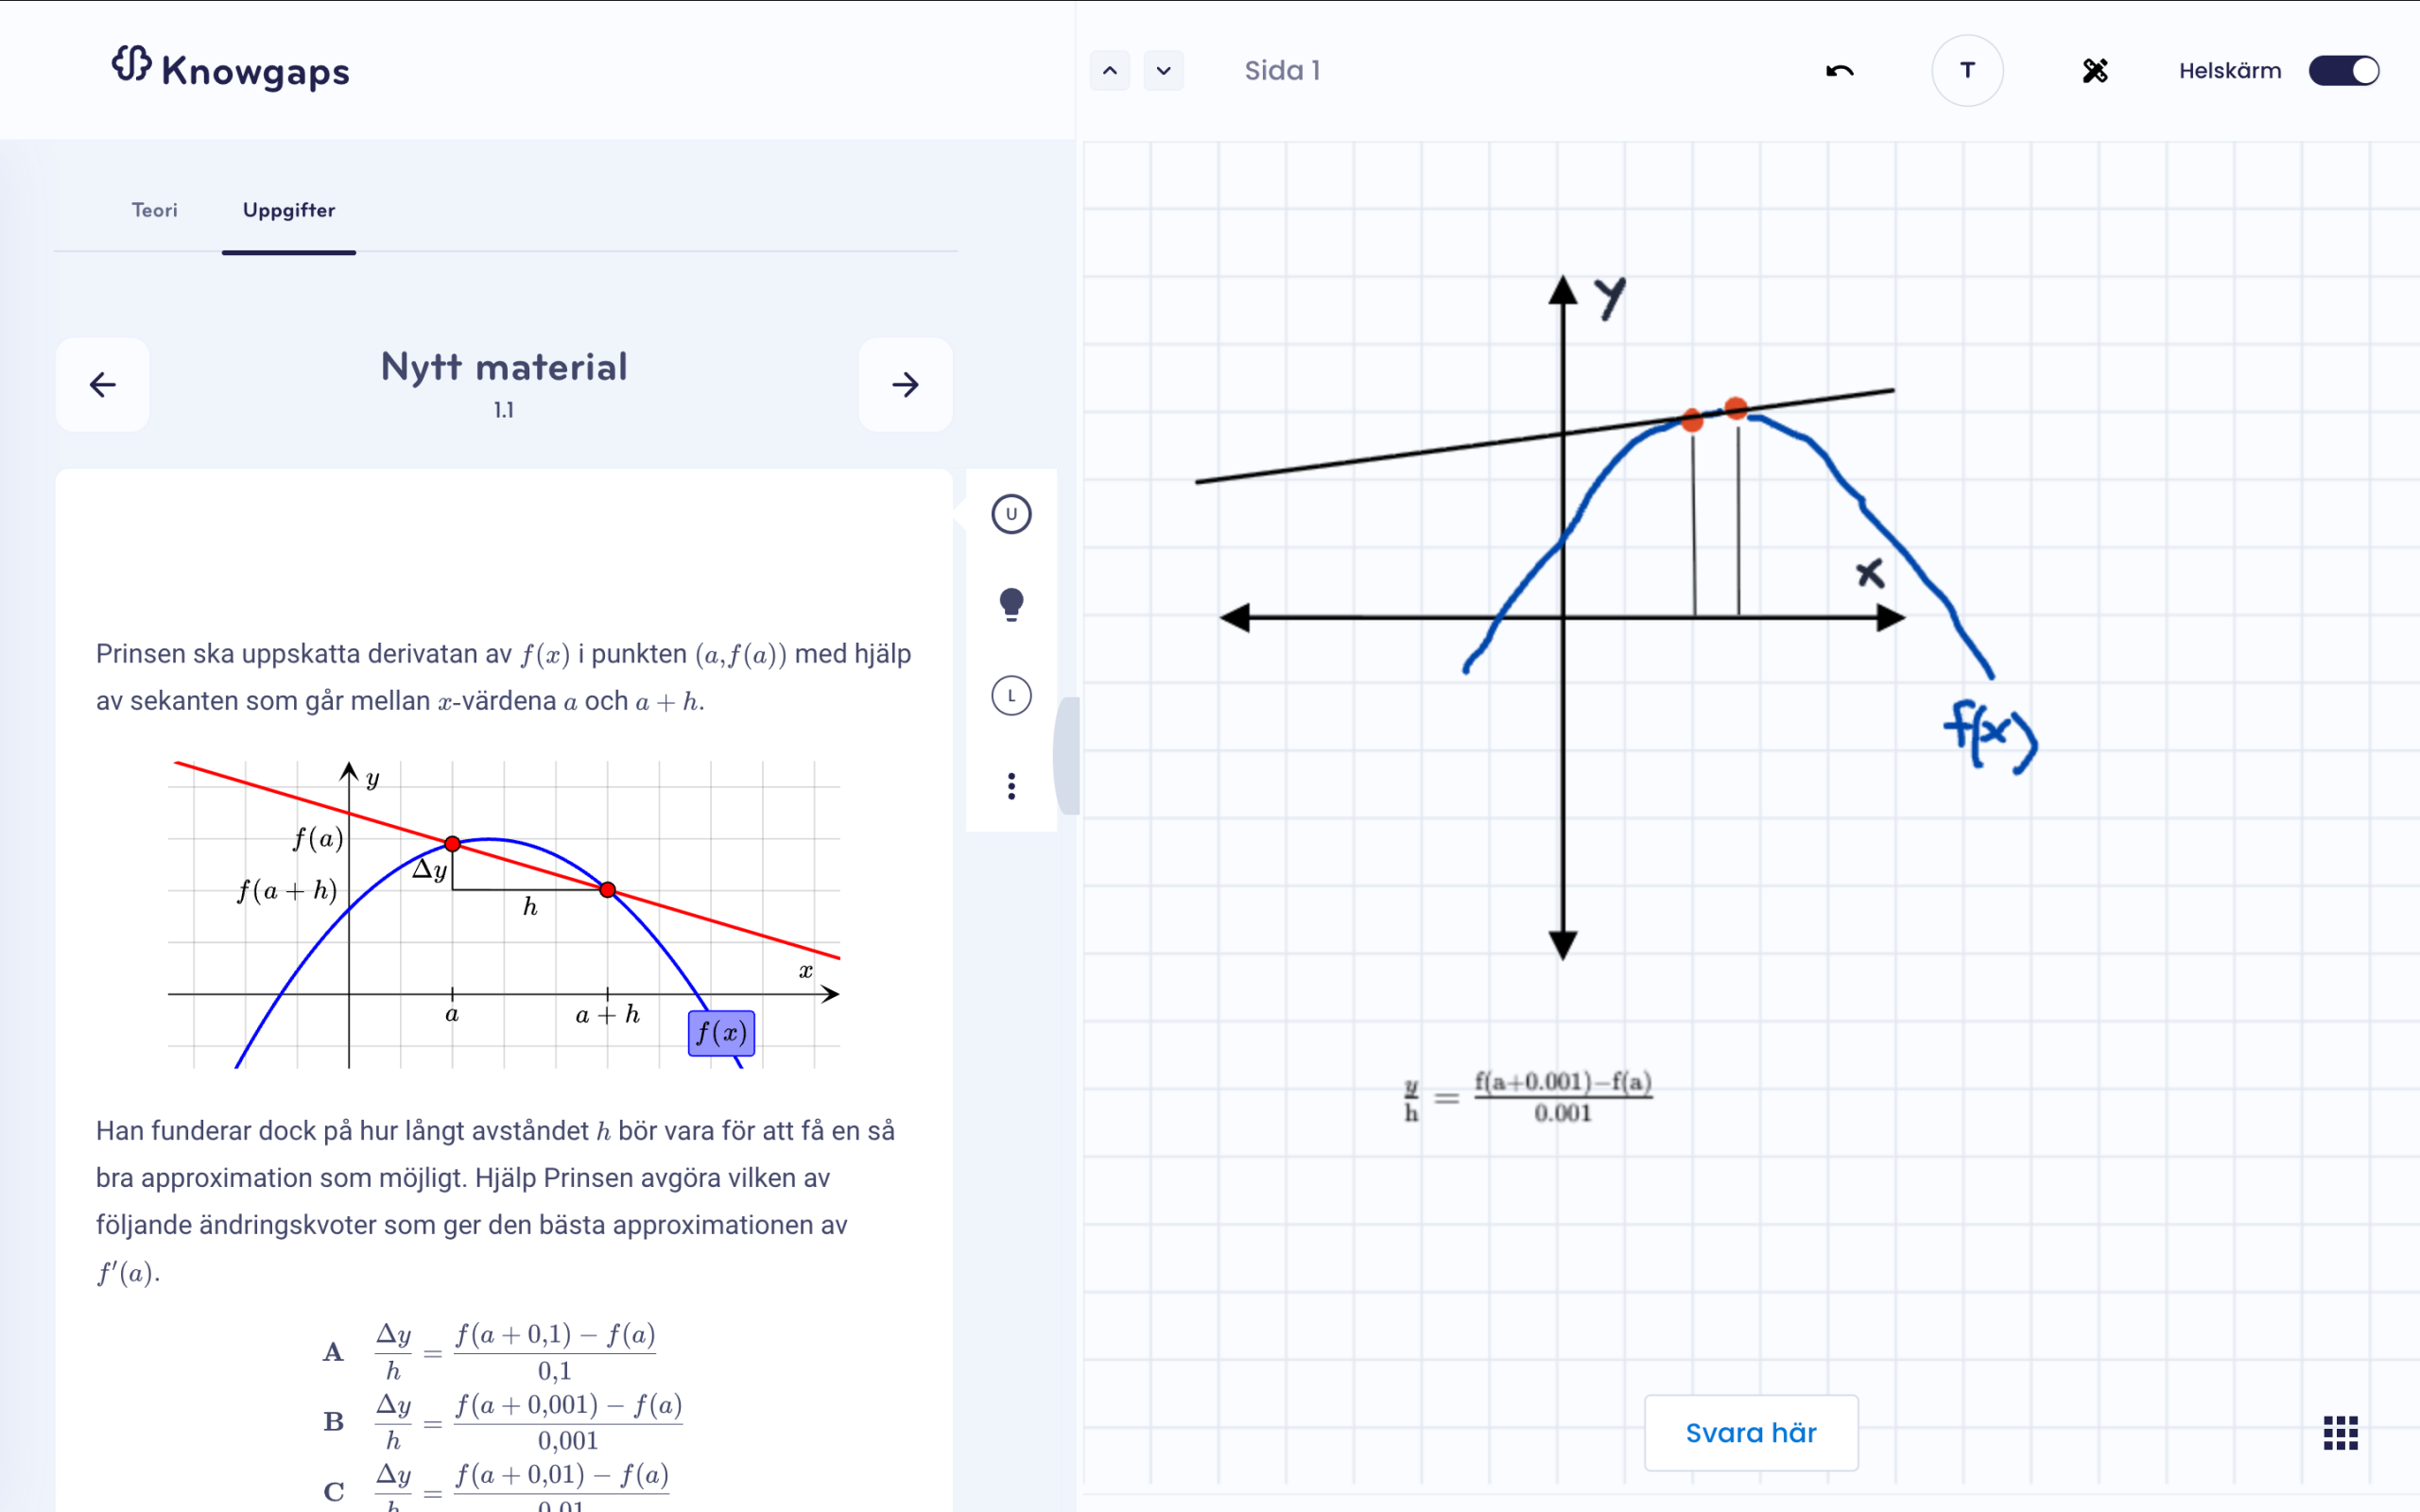Open the drawing tools pencil-ruler icon

click(x=2095, y=71)
